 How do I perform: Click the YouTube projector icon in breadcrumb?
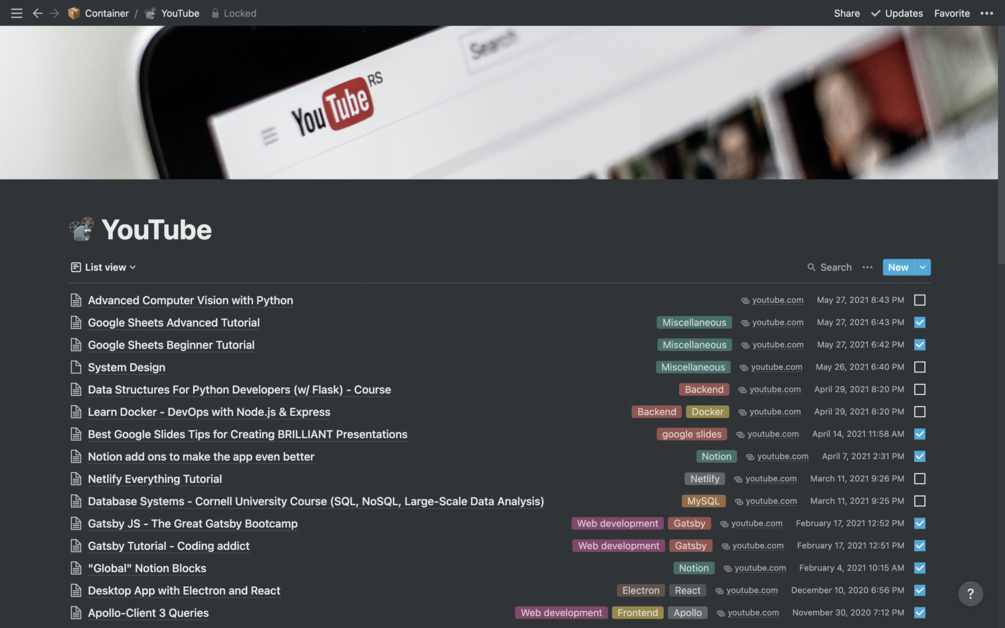[x=150, y=13]
